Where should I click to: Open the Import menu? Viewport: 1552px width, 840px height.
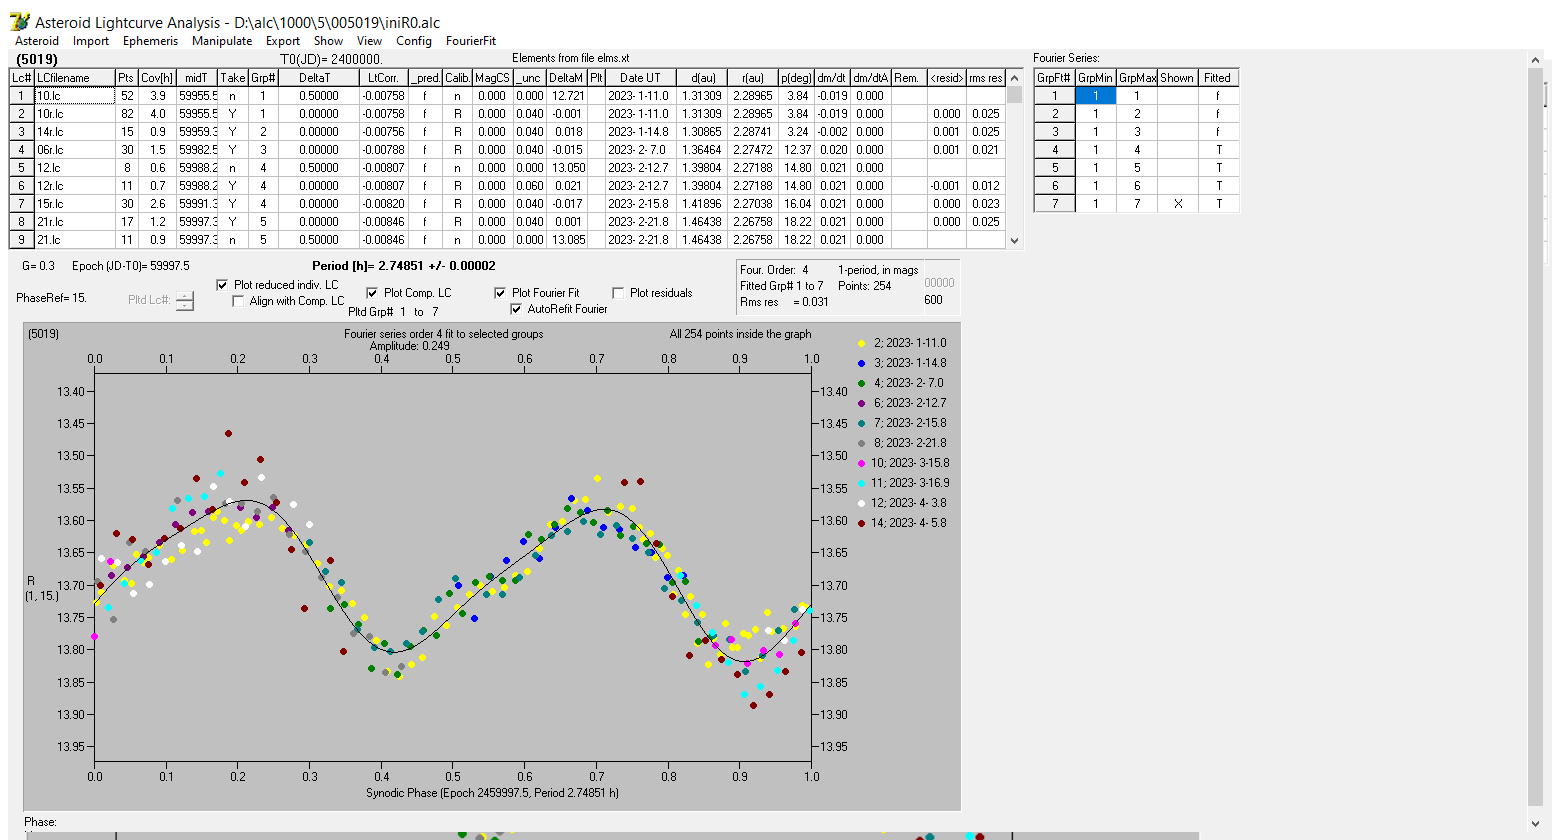(91, 41)
